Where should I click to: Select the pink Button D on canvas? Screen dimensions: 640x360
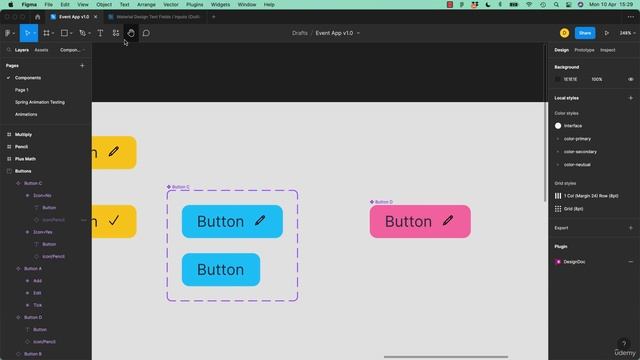point(420,222)
